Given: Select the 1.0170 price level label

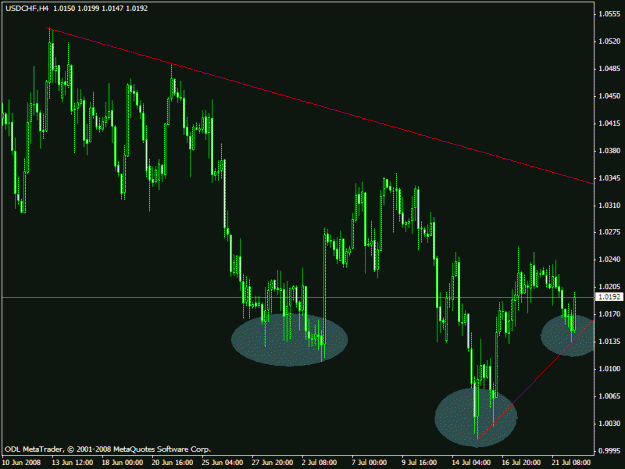Looking at the screenshot, I should 610,314.
